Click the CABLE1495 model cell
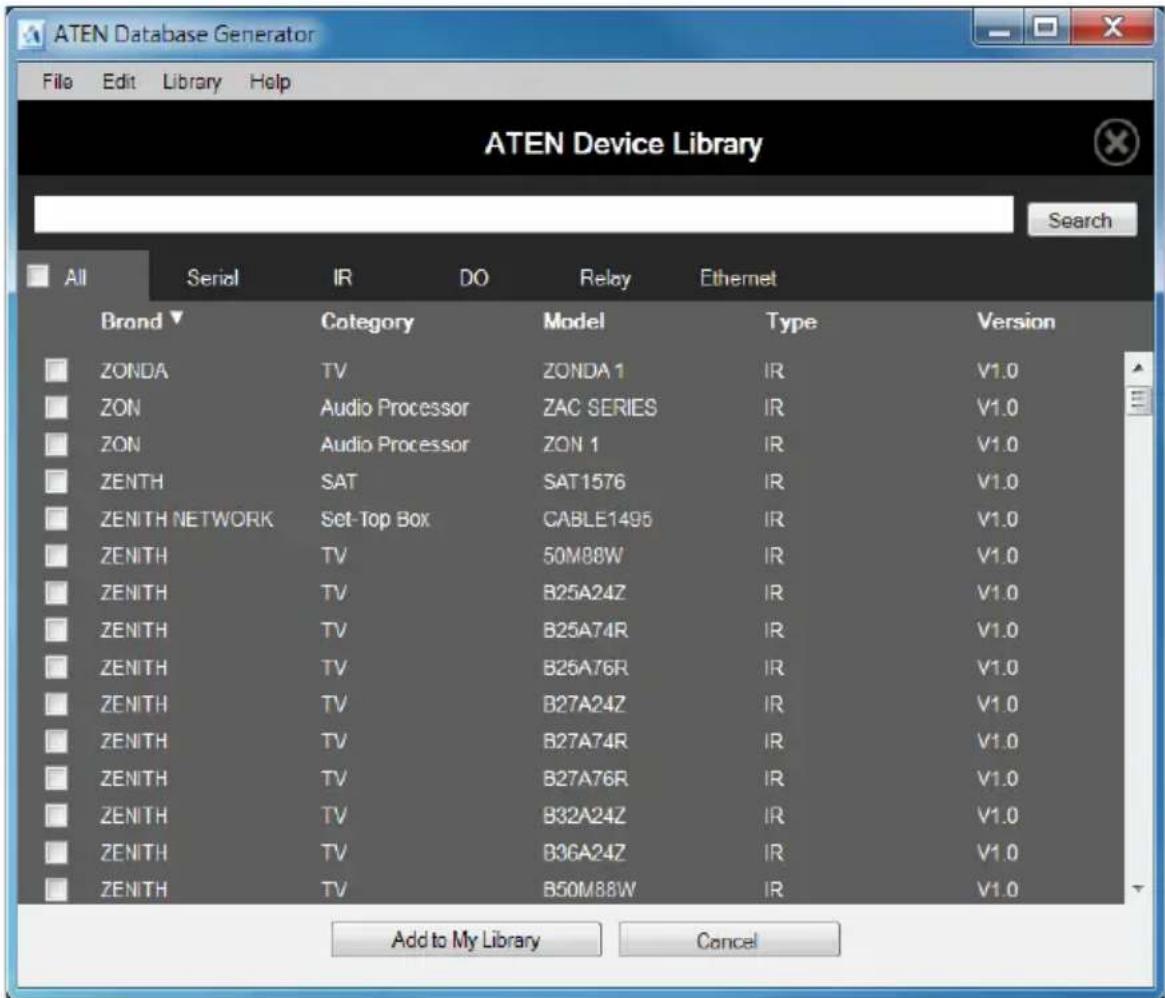The width and height of the screenshot is (1165, 998). click(x=597, y=519)
